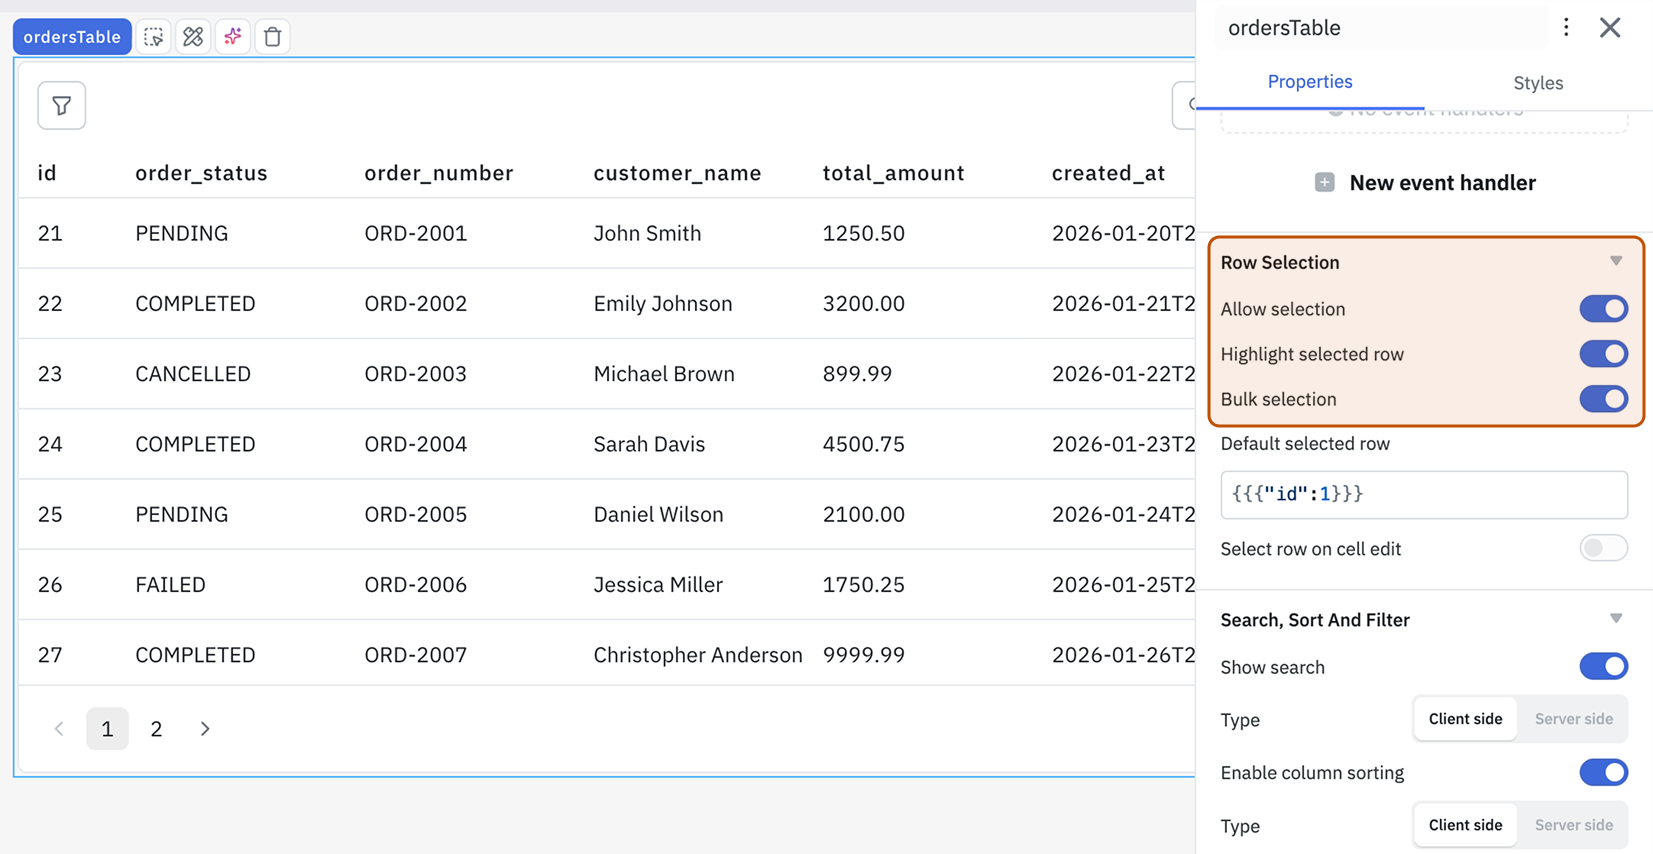This screenshot has height=854, width=1653.
Task: Open the table filter funnel
Action: click(x=62, y=105)
